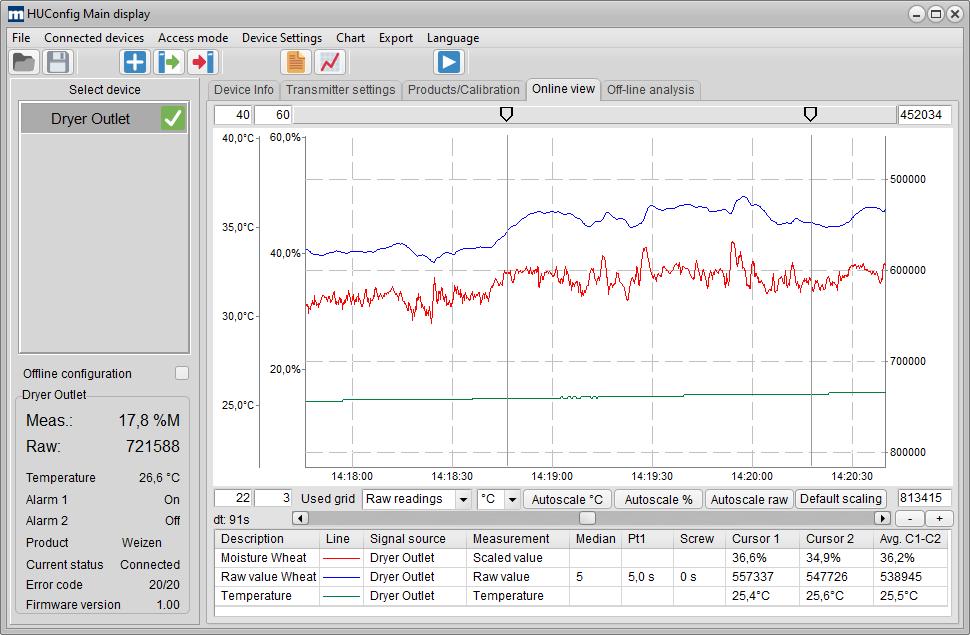This screenshot has width=970, height=635.
Task: Click the open folder toolbar icon
Action: 24,62
